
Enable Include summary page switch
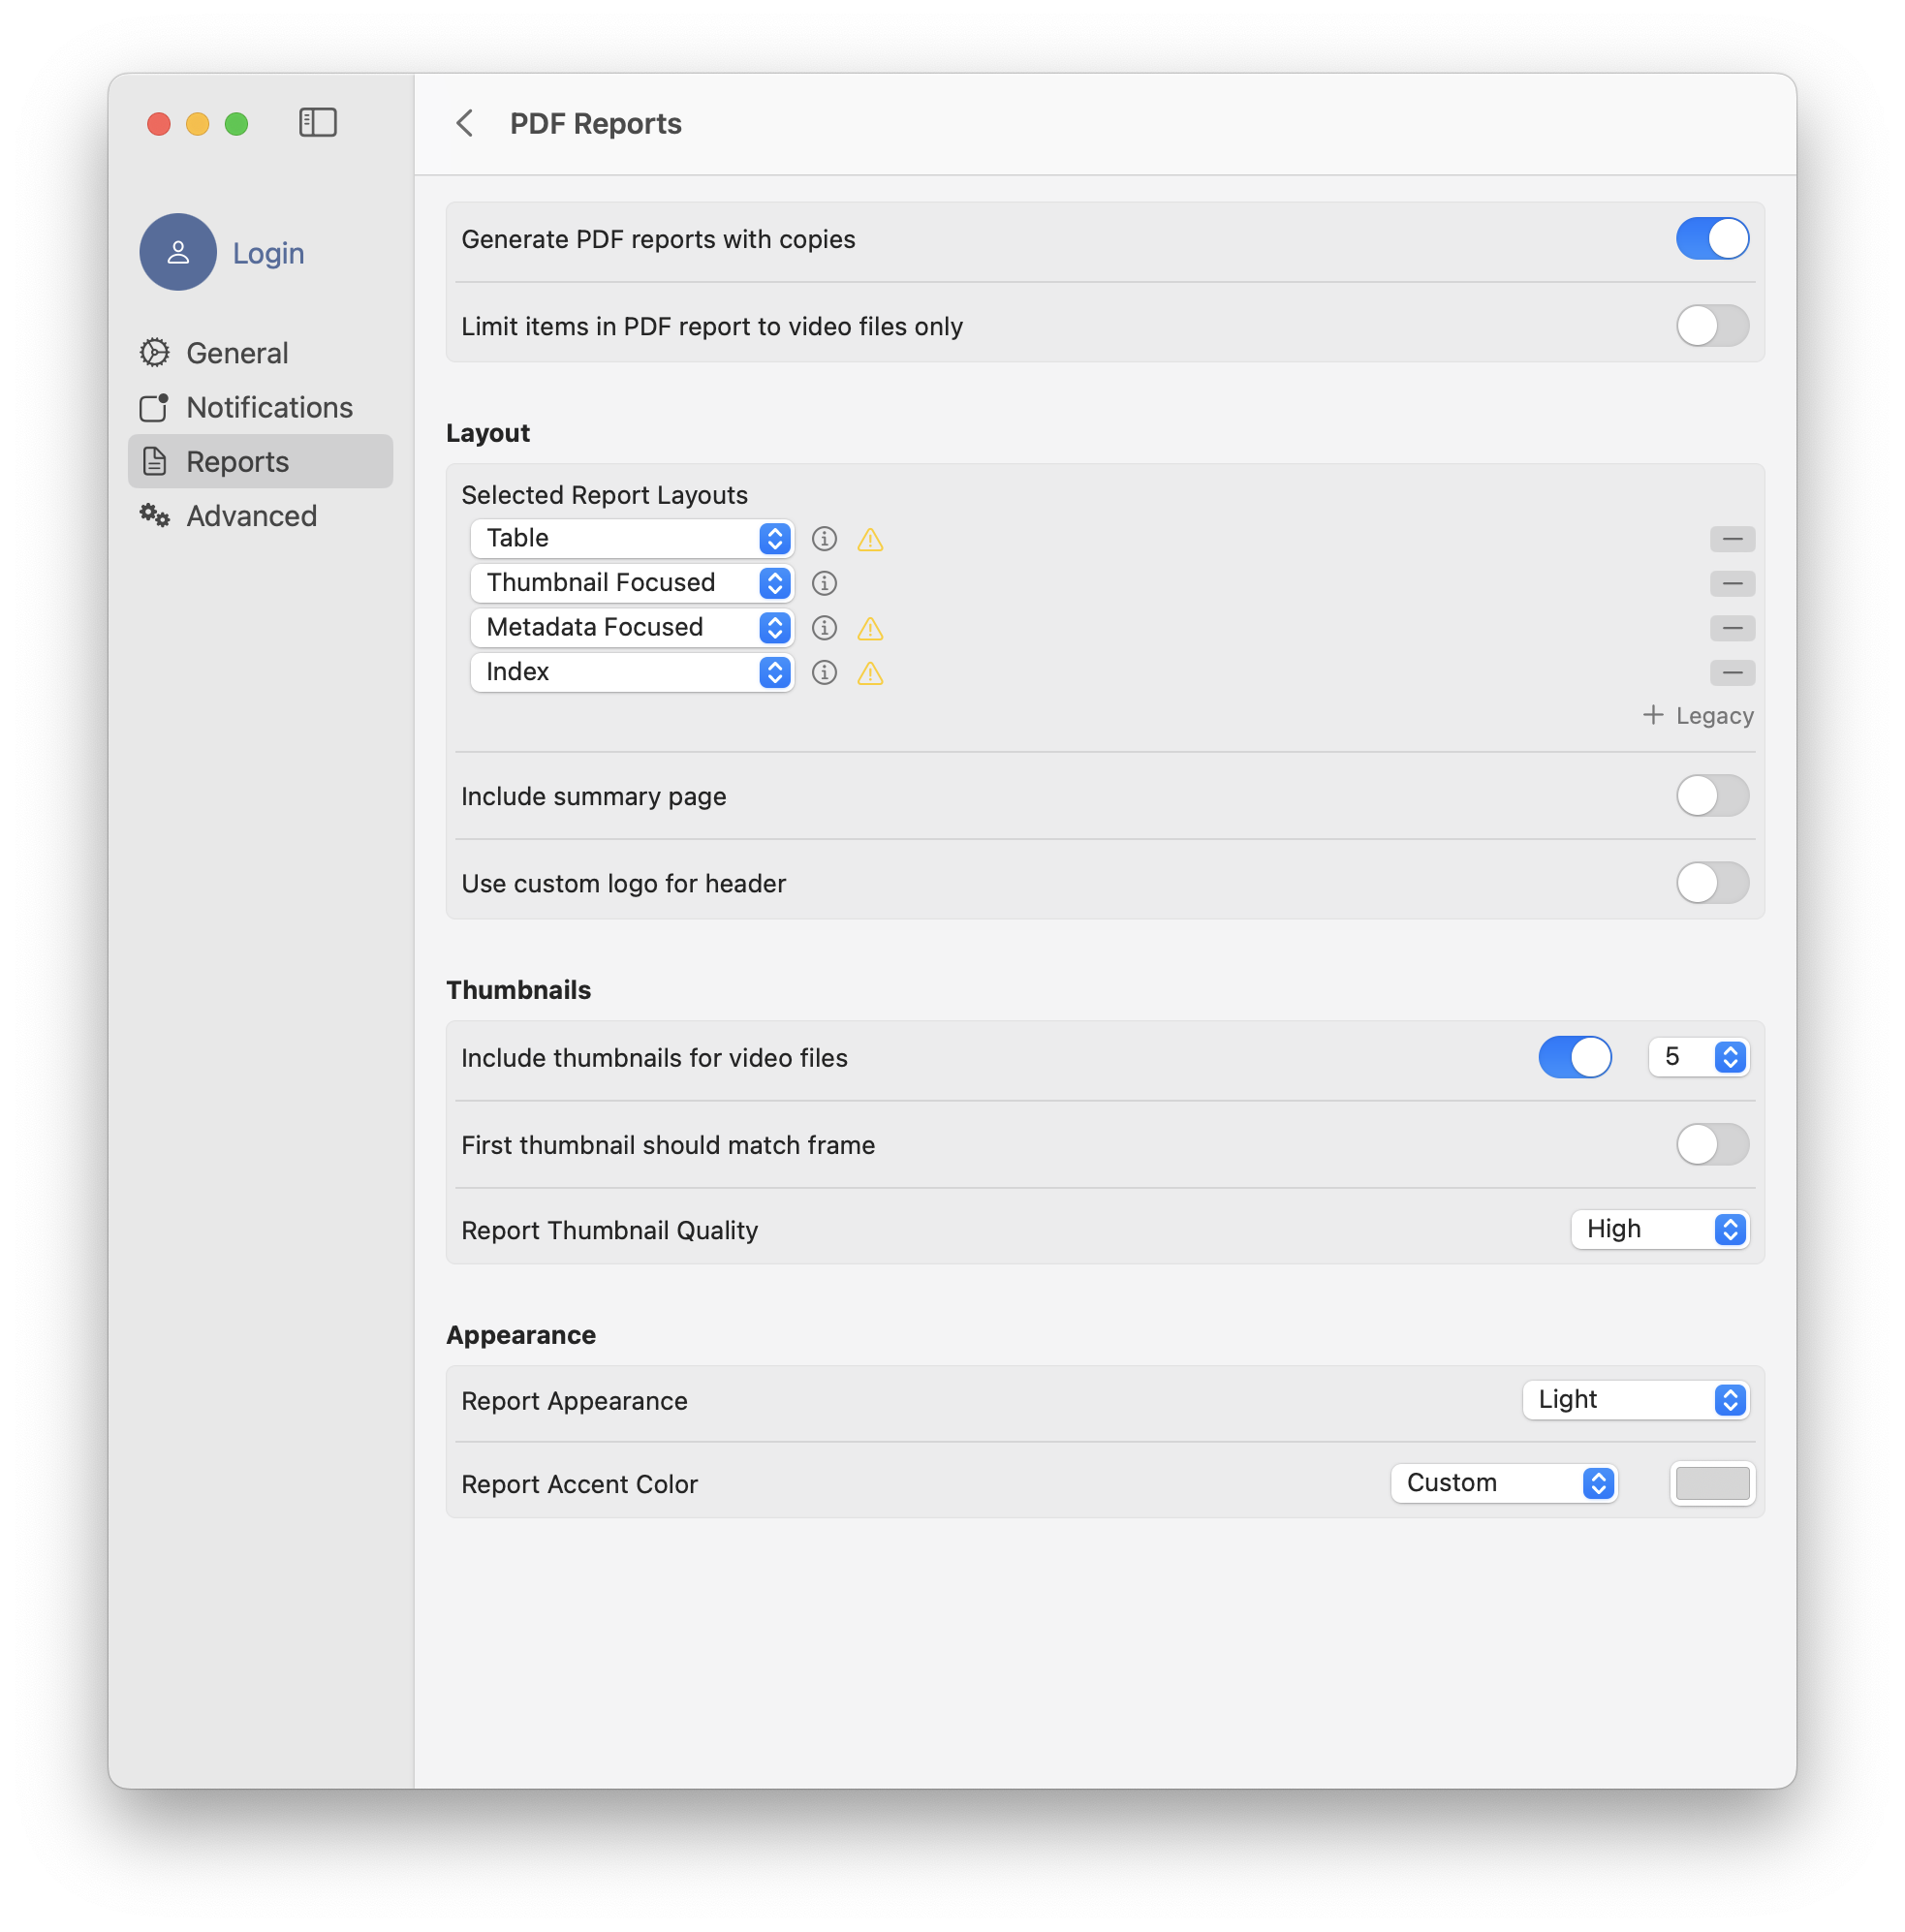(x=1711, y=796)
